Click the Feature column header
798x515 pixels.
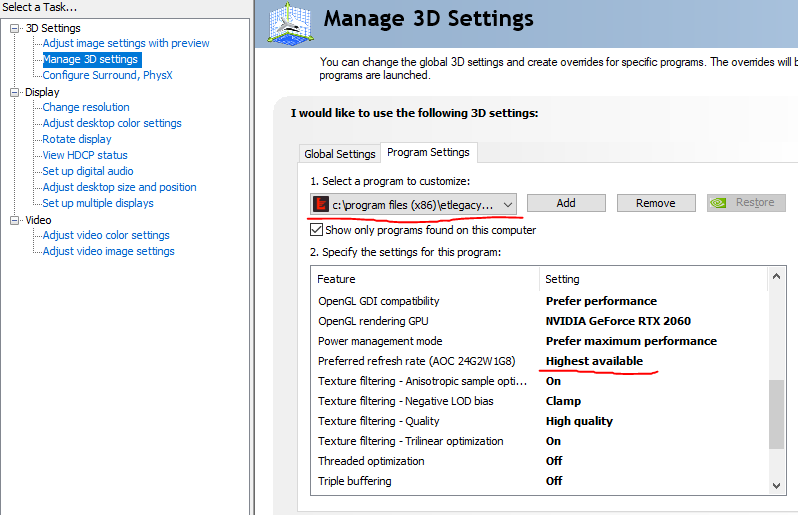click(x=425, y=279)
